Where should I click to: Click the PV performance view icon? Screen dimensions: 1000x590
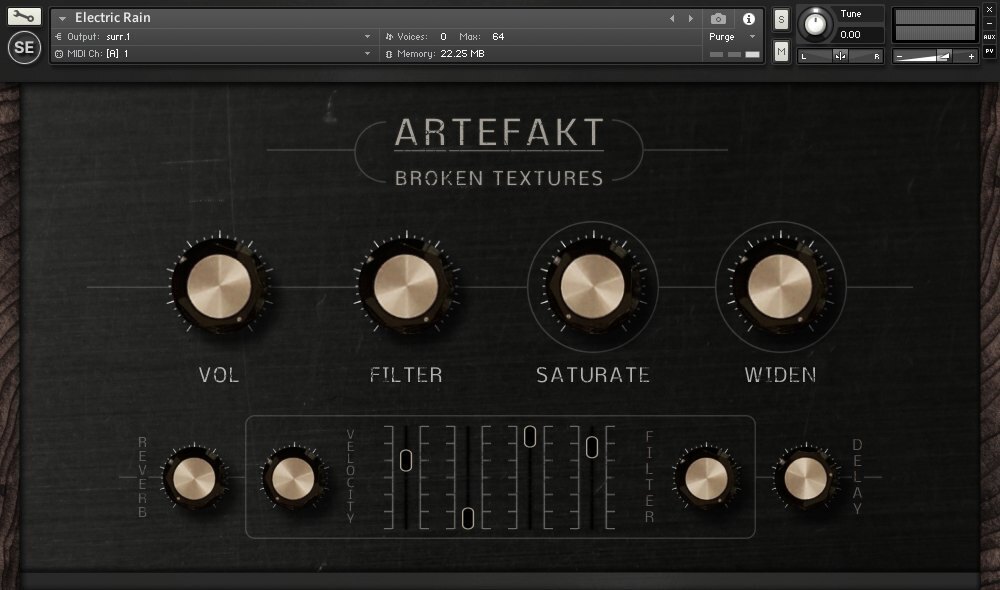coord(991,51)
